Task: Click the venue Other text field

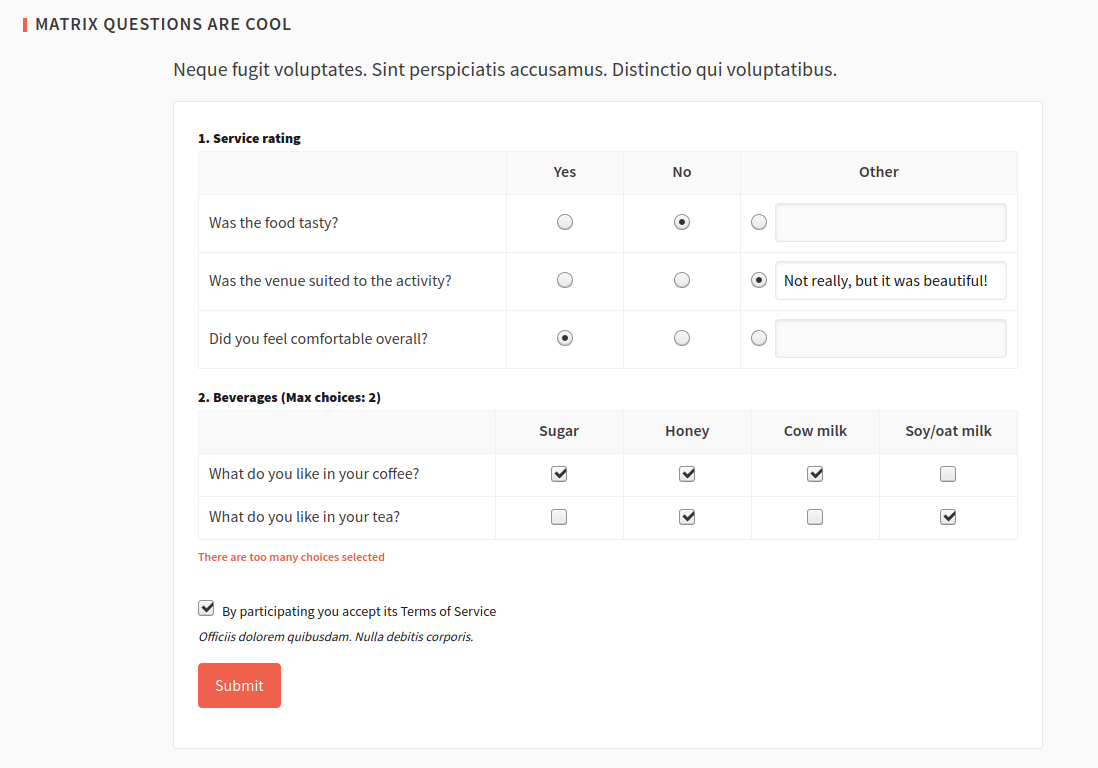Action: coord(890,281)
